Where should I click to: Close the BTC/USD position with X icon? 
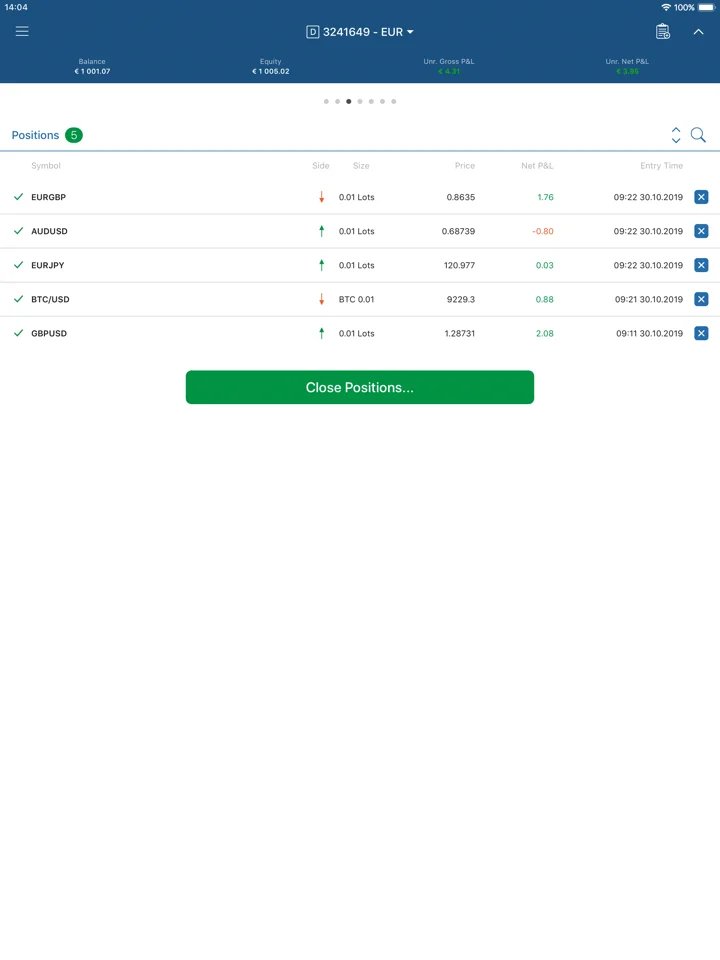pyautogui.click(x=701, y=299)
